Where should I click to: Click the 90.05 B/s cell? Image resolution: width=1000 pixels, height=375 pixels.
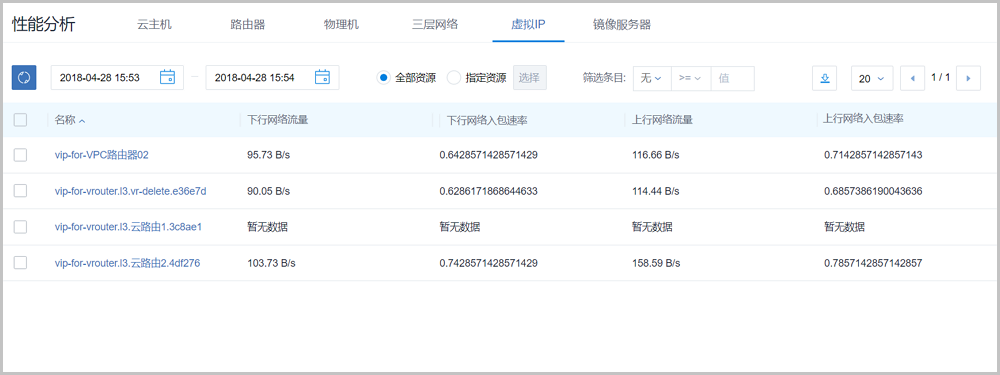point(268,191)
